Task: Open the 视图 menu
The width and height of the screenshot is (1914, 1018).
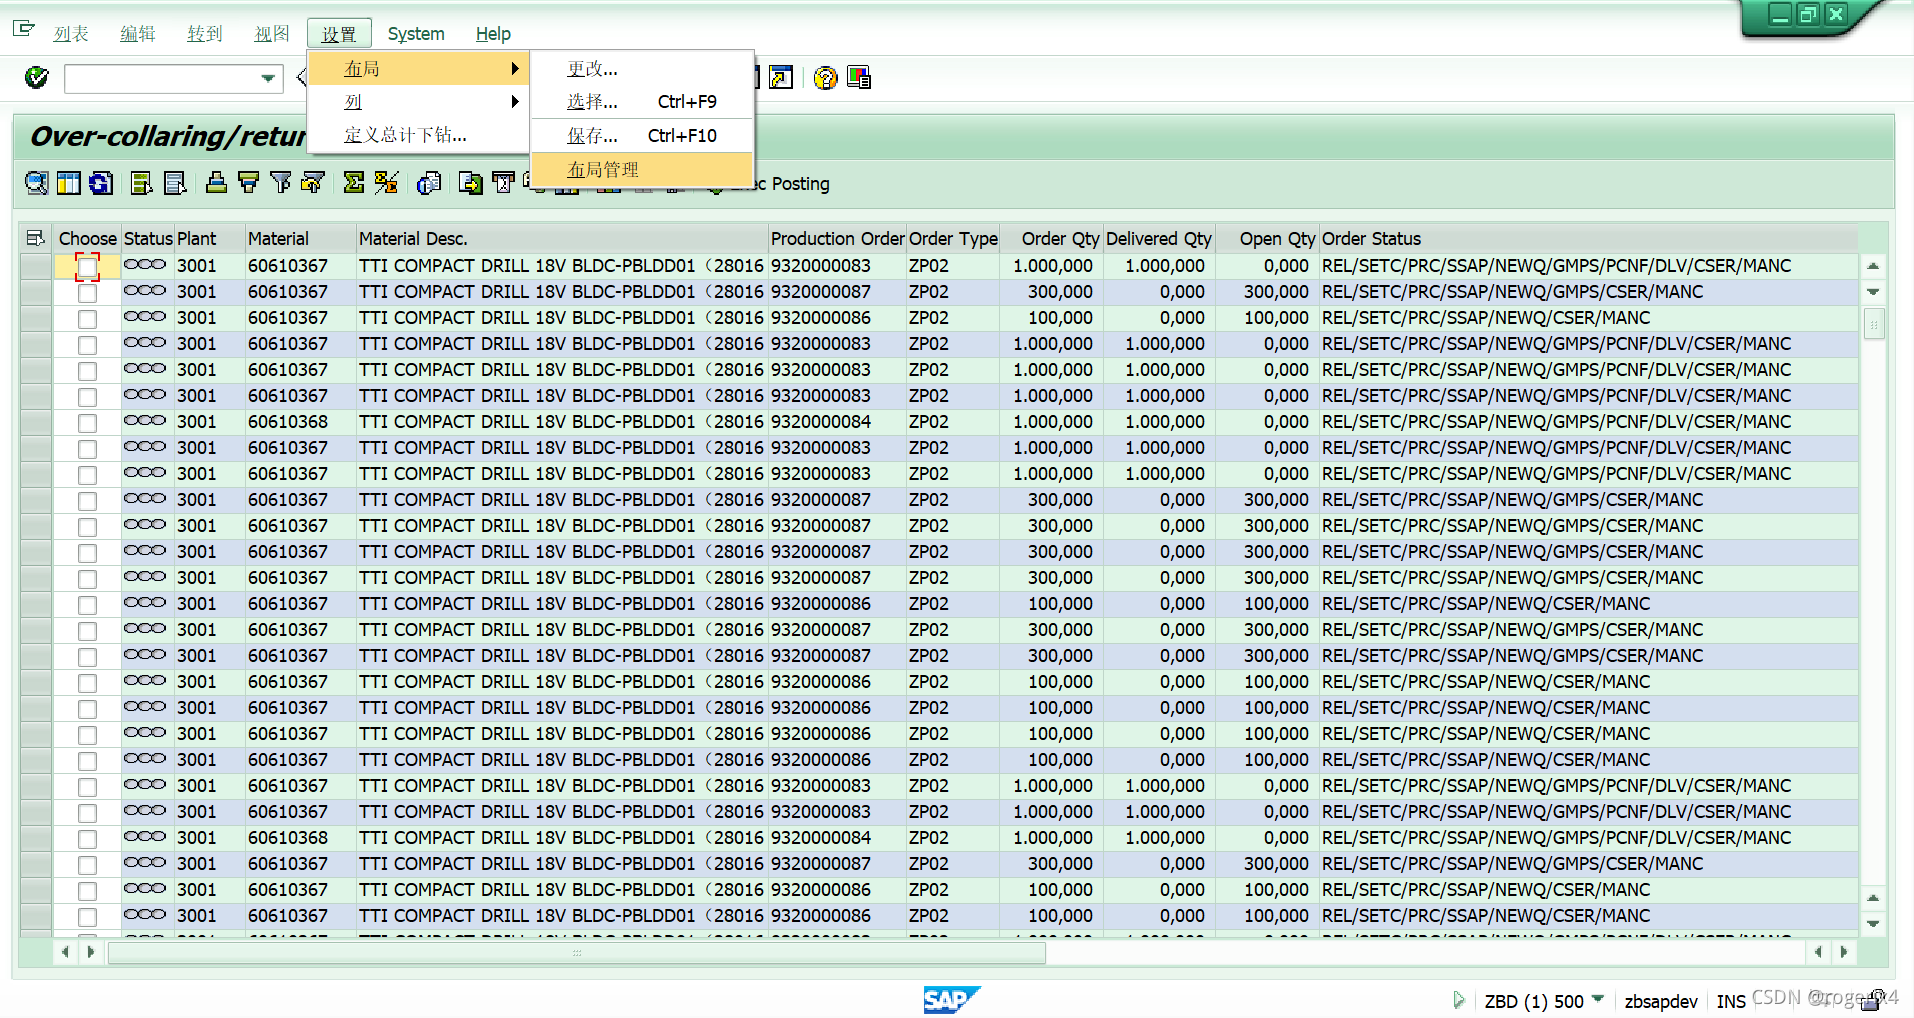Action: coord(272,34)
